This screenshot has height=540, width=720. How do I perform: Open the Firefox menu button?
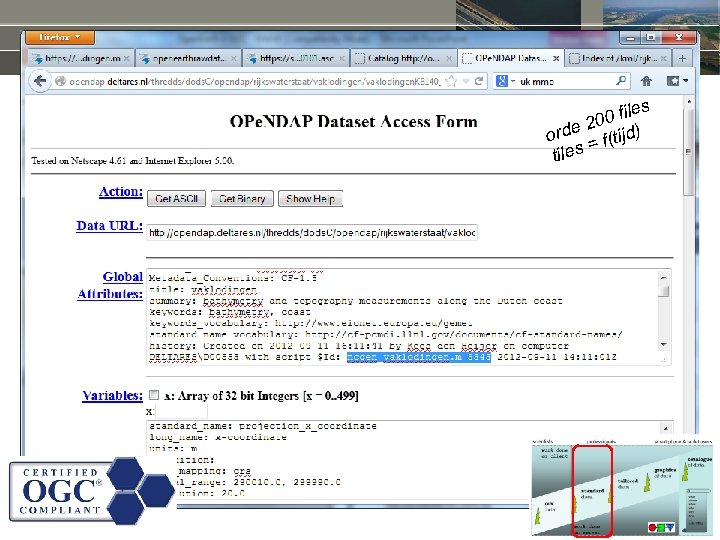coord(60,37)
